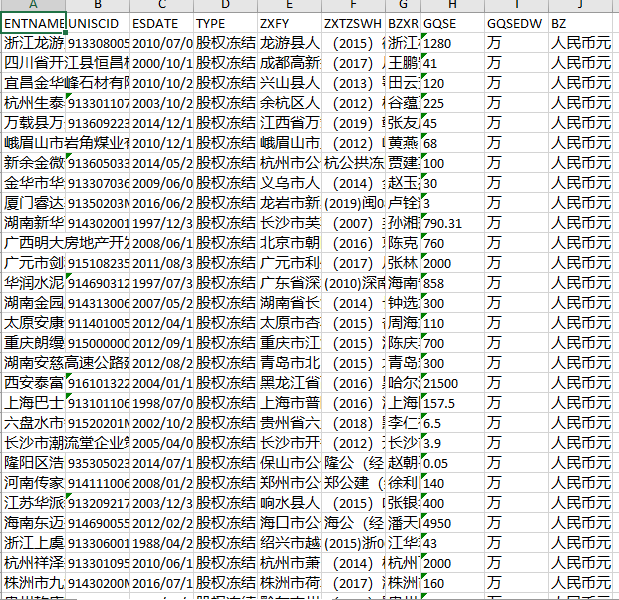Select the GQSEDW header cell
The width and height of the screenshot is (619, 600).
(517, 23)
